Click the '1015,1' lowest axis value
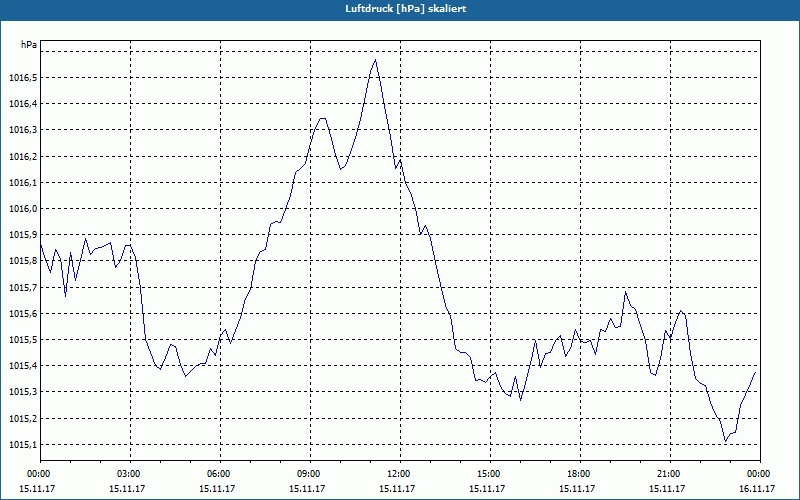The width and height of the screenshot is (800, 500). click(23, 444)
